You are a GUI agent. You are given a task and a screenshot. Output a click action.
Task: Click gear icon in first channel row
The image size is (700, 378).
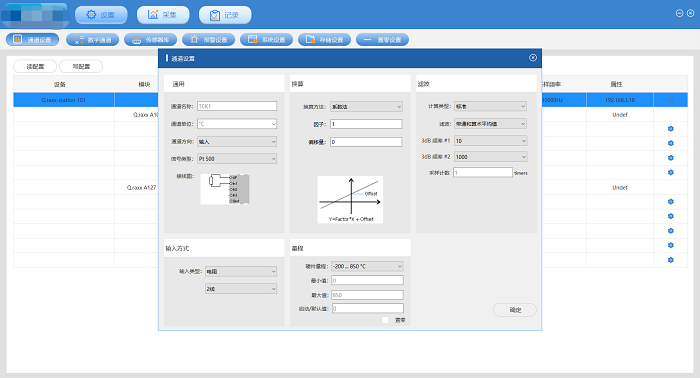click(x=671, y=129)
